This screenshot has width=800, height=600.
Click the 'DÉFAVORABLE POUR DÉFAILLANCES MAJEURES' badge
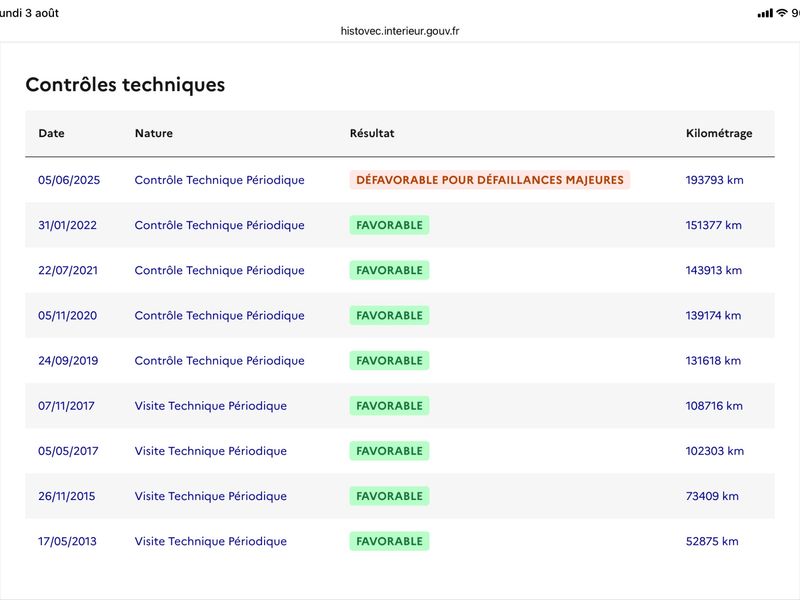point(490,180)
